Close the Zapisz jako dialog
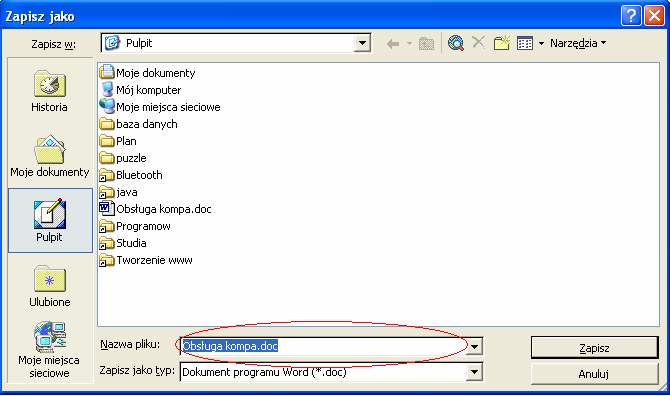The width and height of the screenshot is (670, 396). coord(654,16)
